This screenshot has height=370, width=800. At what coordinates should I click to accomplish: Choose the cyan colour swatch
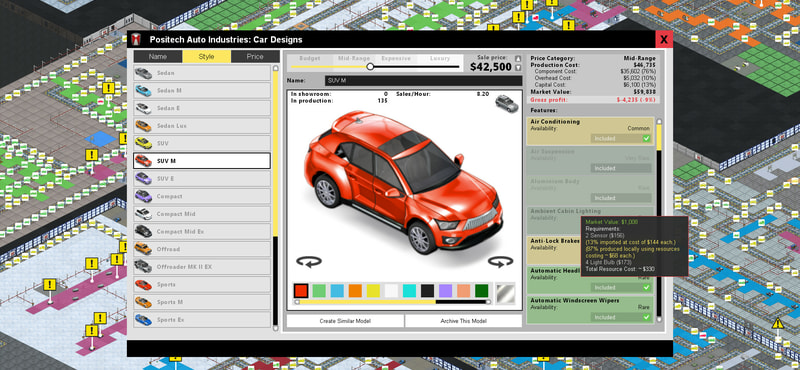409,291
